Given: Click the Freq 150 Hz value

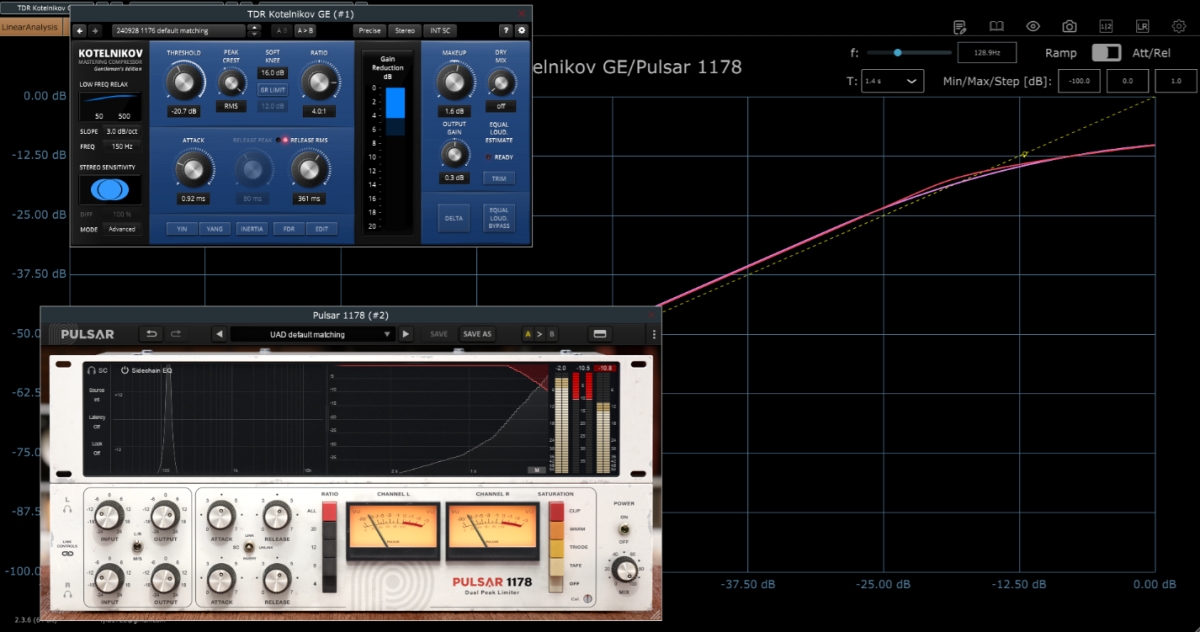Looking at the screenshot, I should click(x=121, y=146).
